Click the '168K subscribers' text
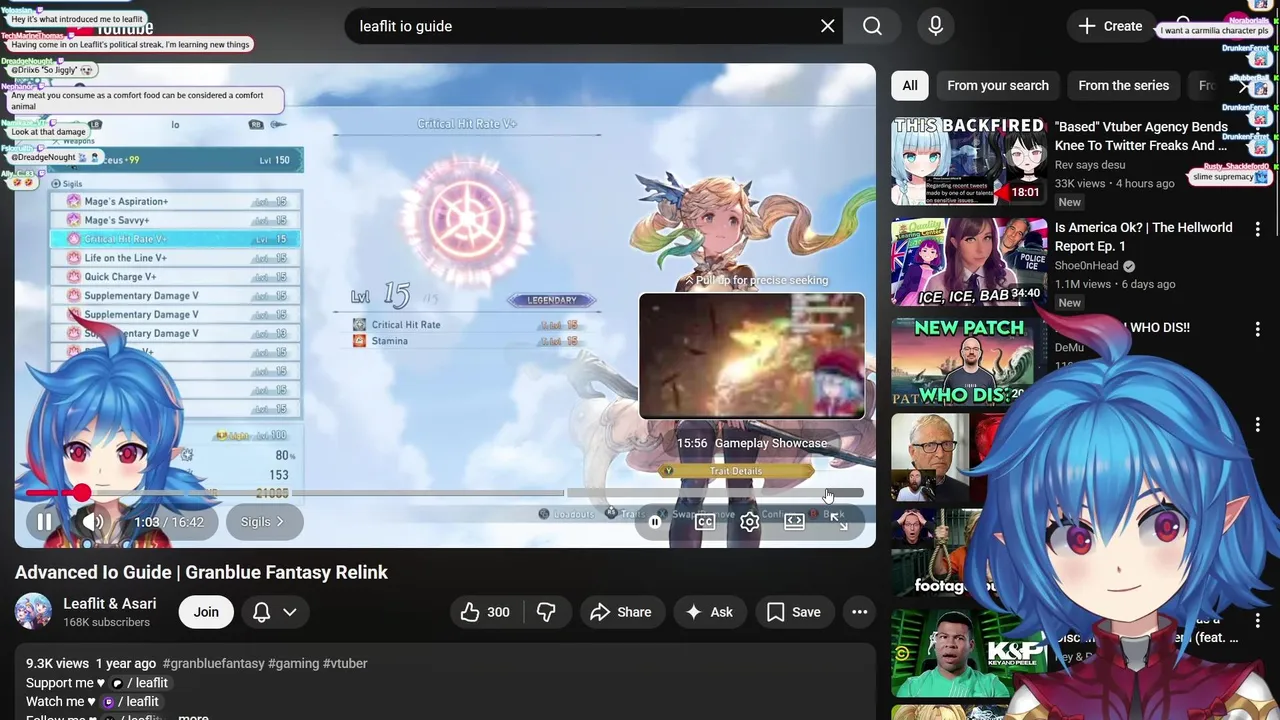Viewport: 1280px width, 720px height. (x=107, y=622)
